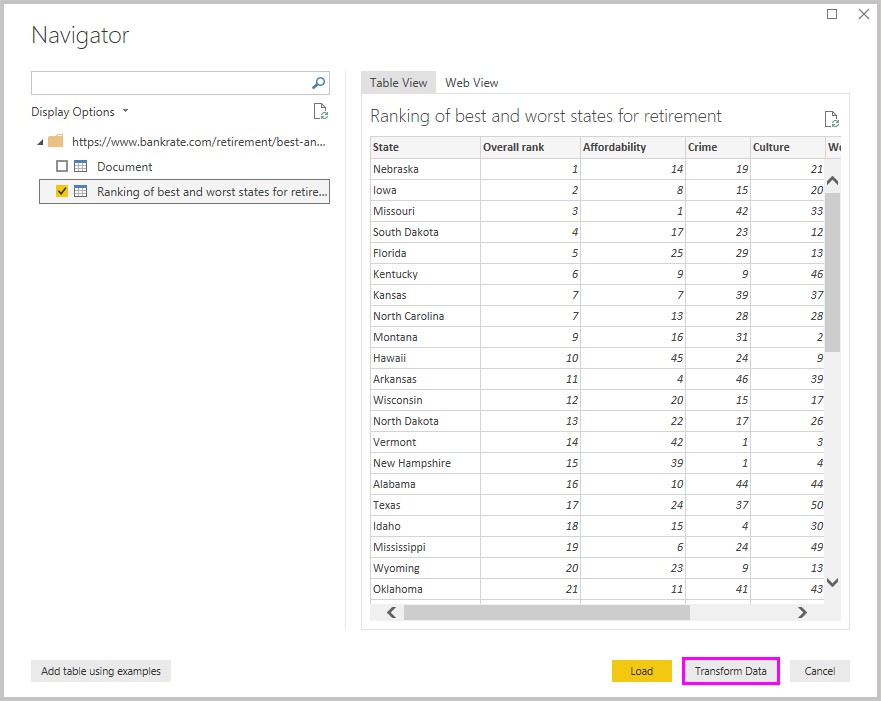881x701 pixels.
Task: Click inside the navigator search field
Action: coord(170,83)
